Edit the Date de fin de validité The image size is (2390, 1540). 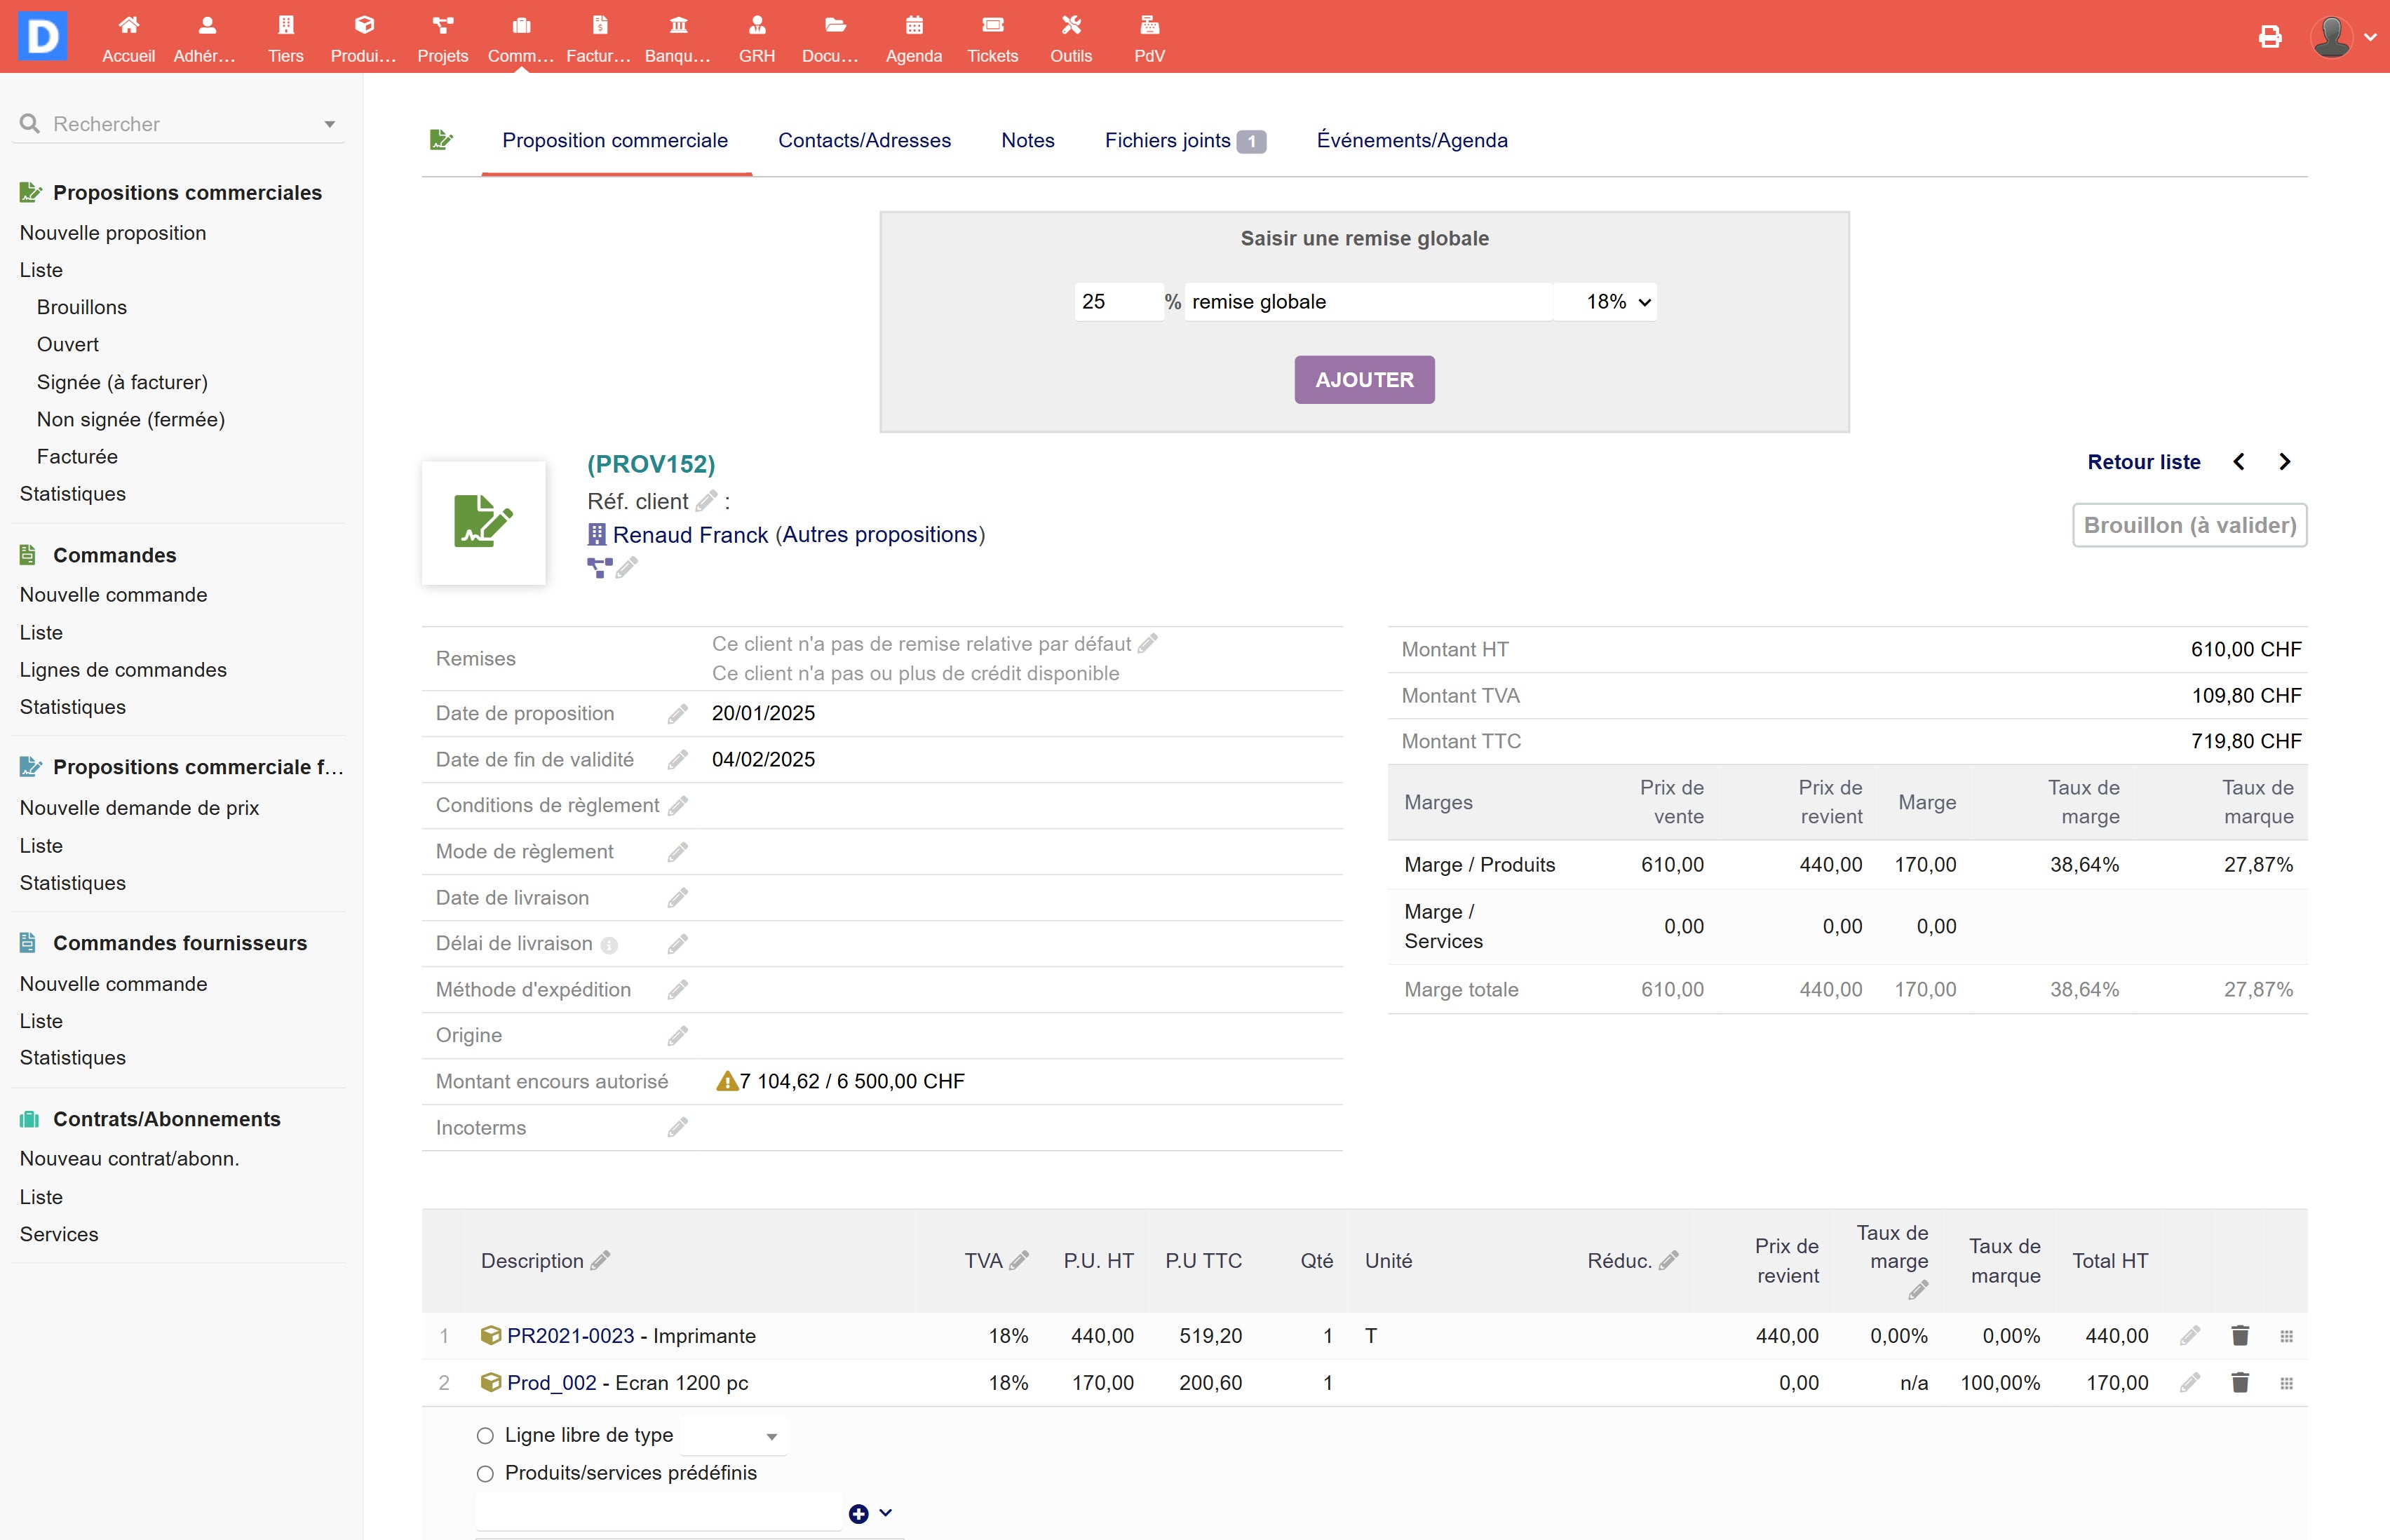pyautogui.click(x=677, y=760)
